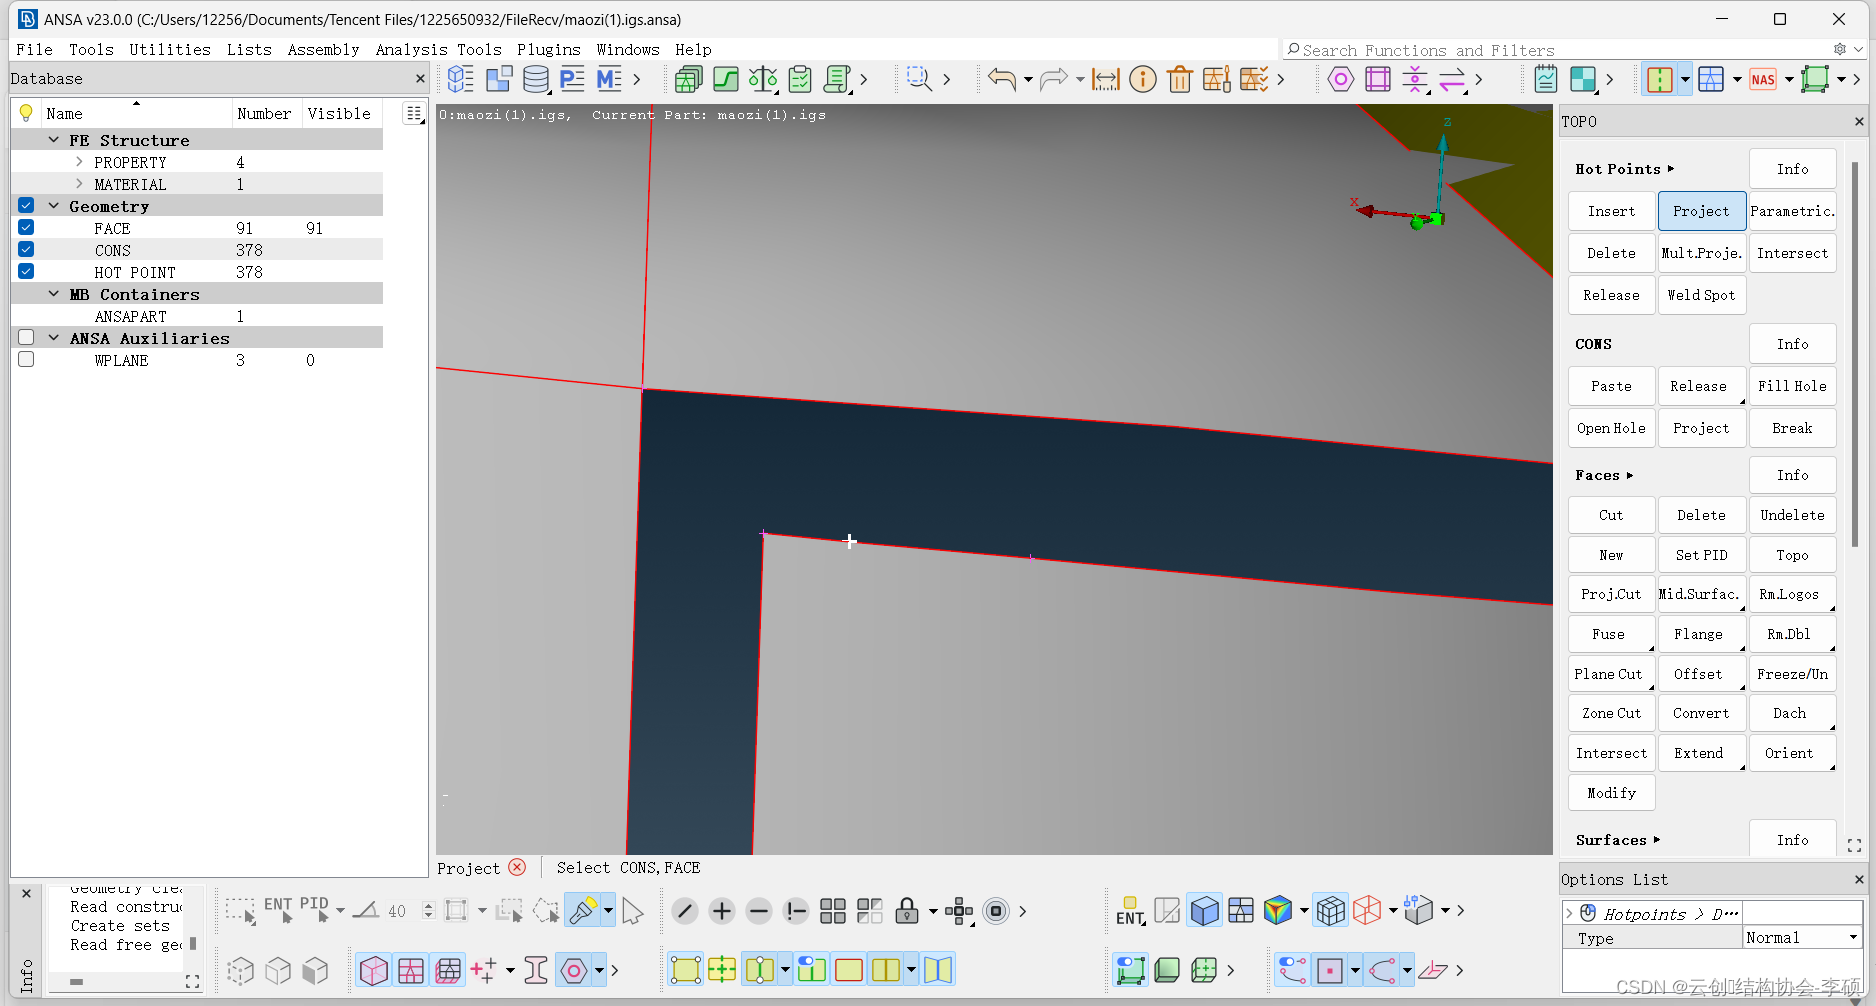Open the Search Functions magnifier tool
The image size is (1876, 1006).
(918, 79)
